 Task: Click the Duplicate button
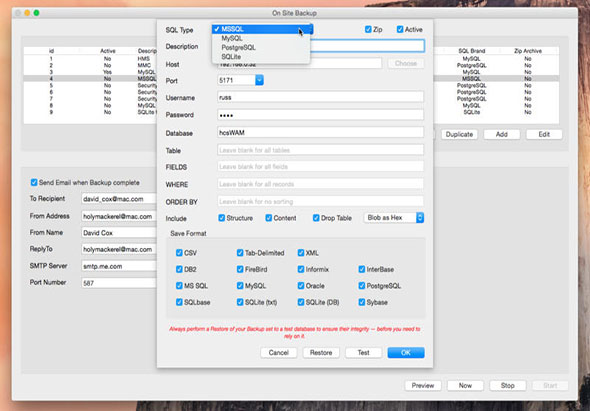[459, 134]
